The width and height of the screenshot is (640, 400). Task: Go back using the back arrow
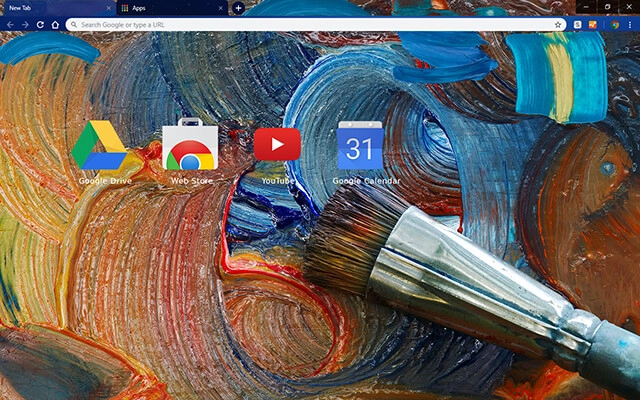point(10,25)
